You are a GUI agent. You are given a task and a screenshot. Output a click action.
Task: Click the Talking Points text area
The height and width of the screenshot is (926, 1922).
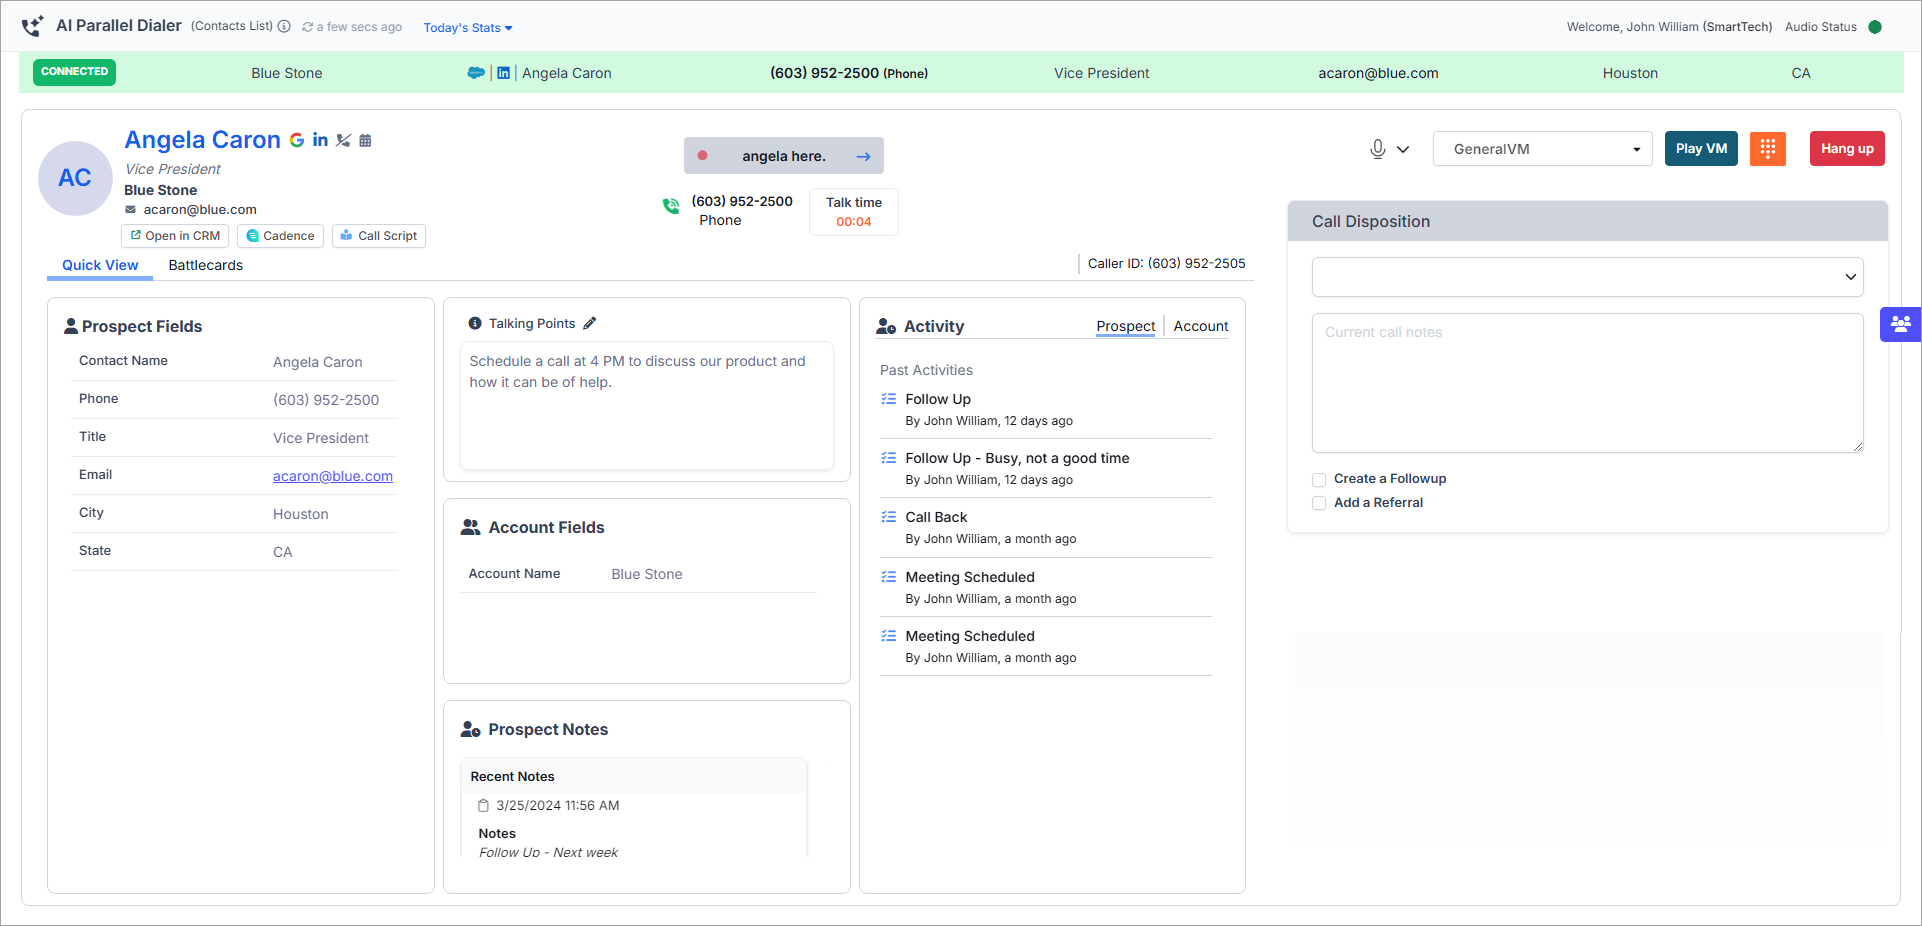point(647,406)
